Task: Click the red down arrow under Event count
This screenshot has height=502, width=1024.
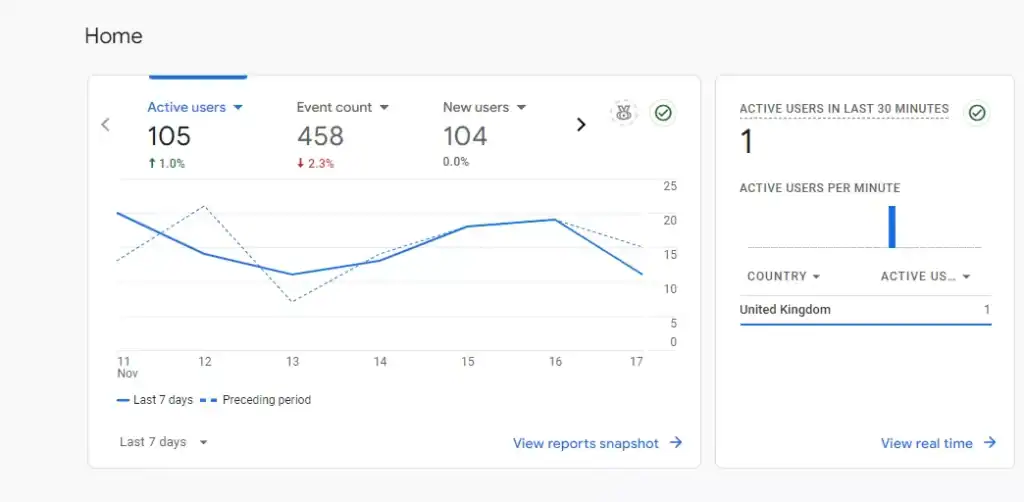Action: [300, 163]
